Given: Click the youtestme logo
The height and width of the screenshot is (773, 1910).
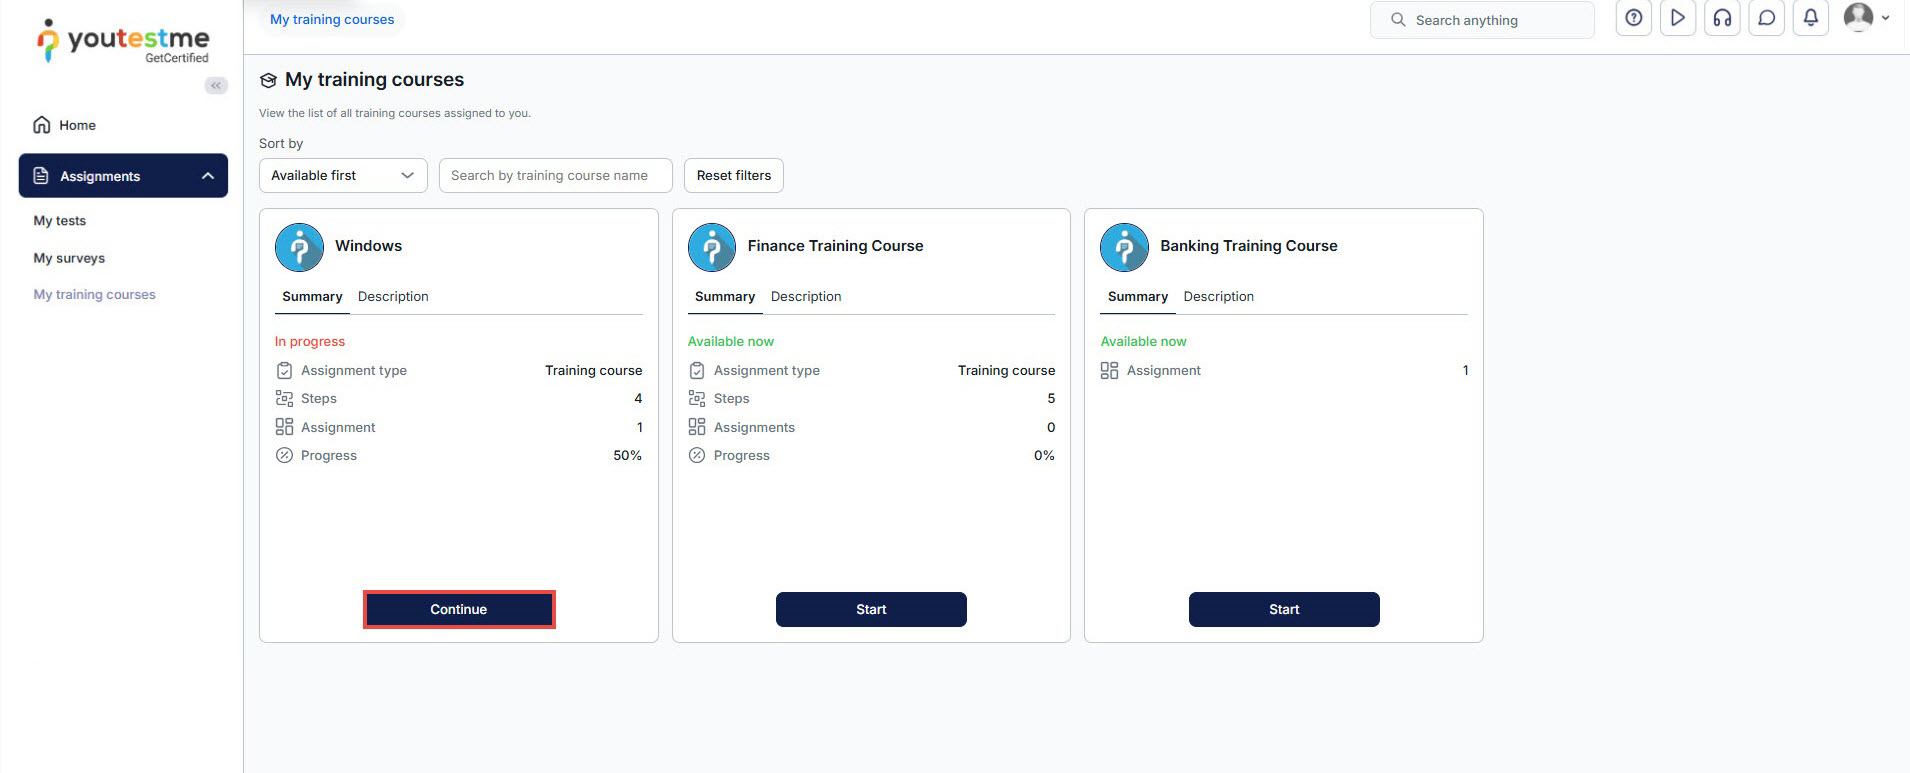Looking at the screenshot, I should [x=123, y=42].
